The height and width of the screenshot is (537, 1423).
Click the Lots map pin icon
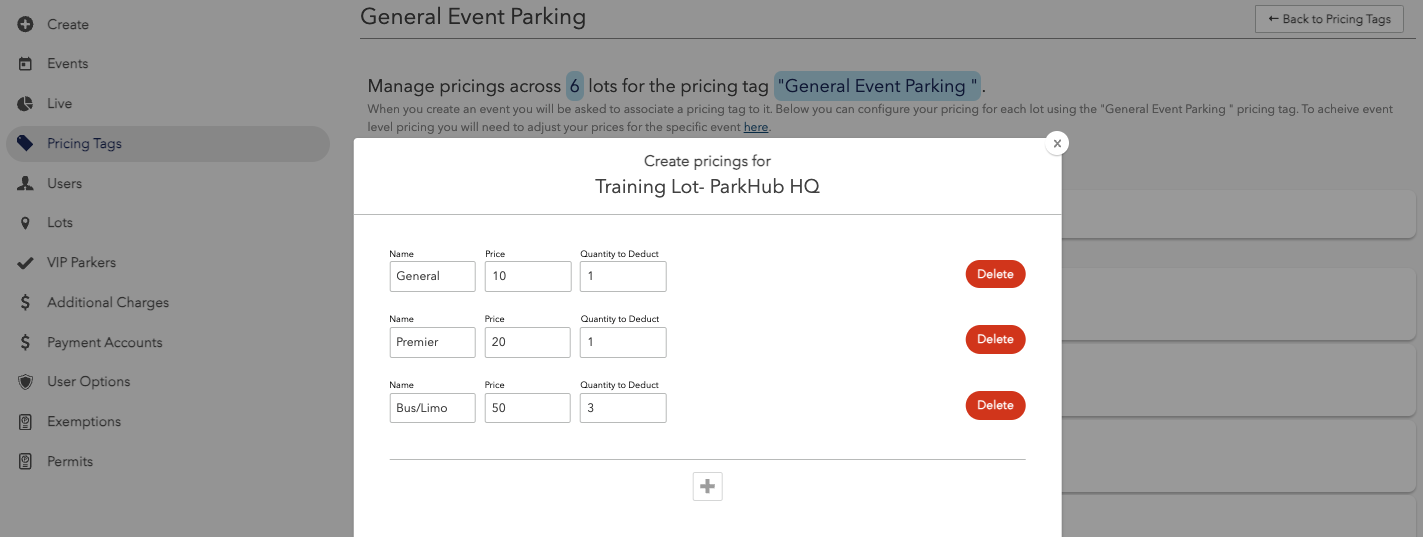tap(26, 223)
